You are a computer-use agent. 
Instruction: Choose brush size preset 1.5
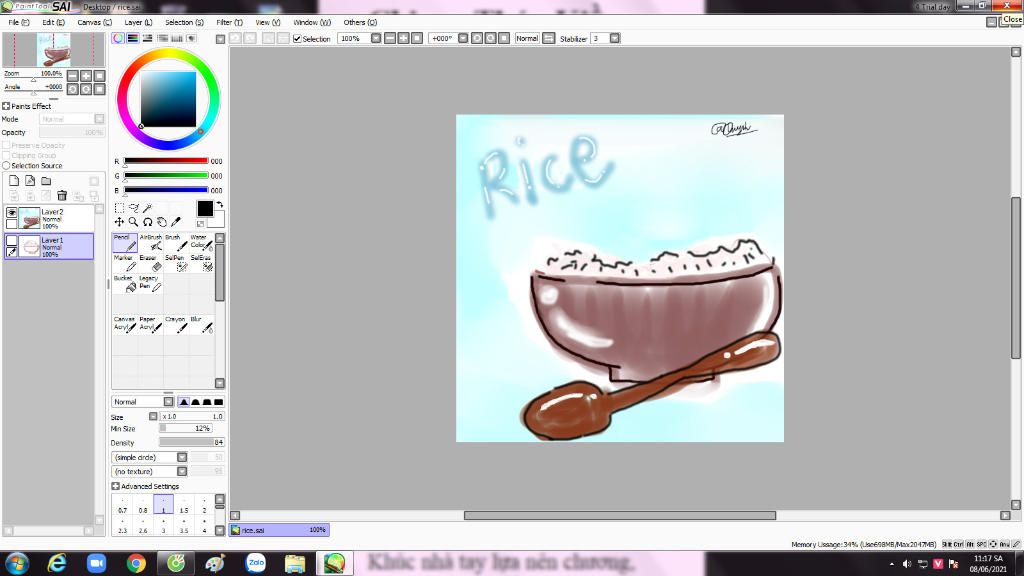click(184, 505)
